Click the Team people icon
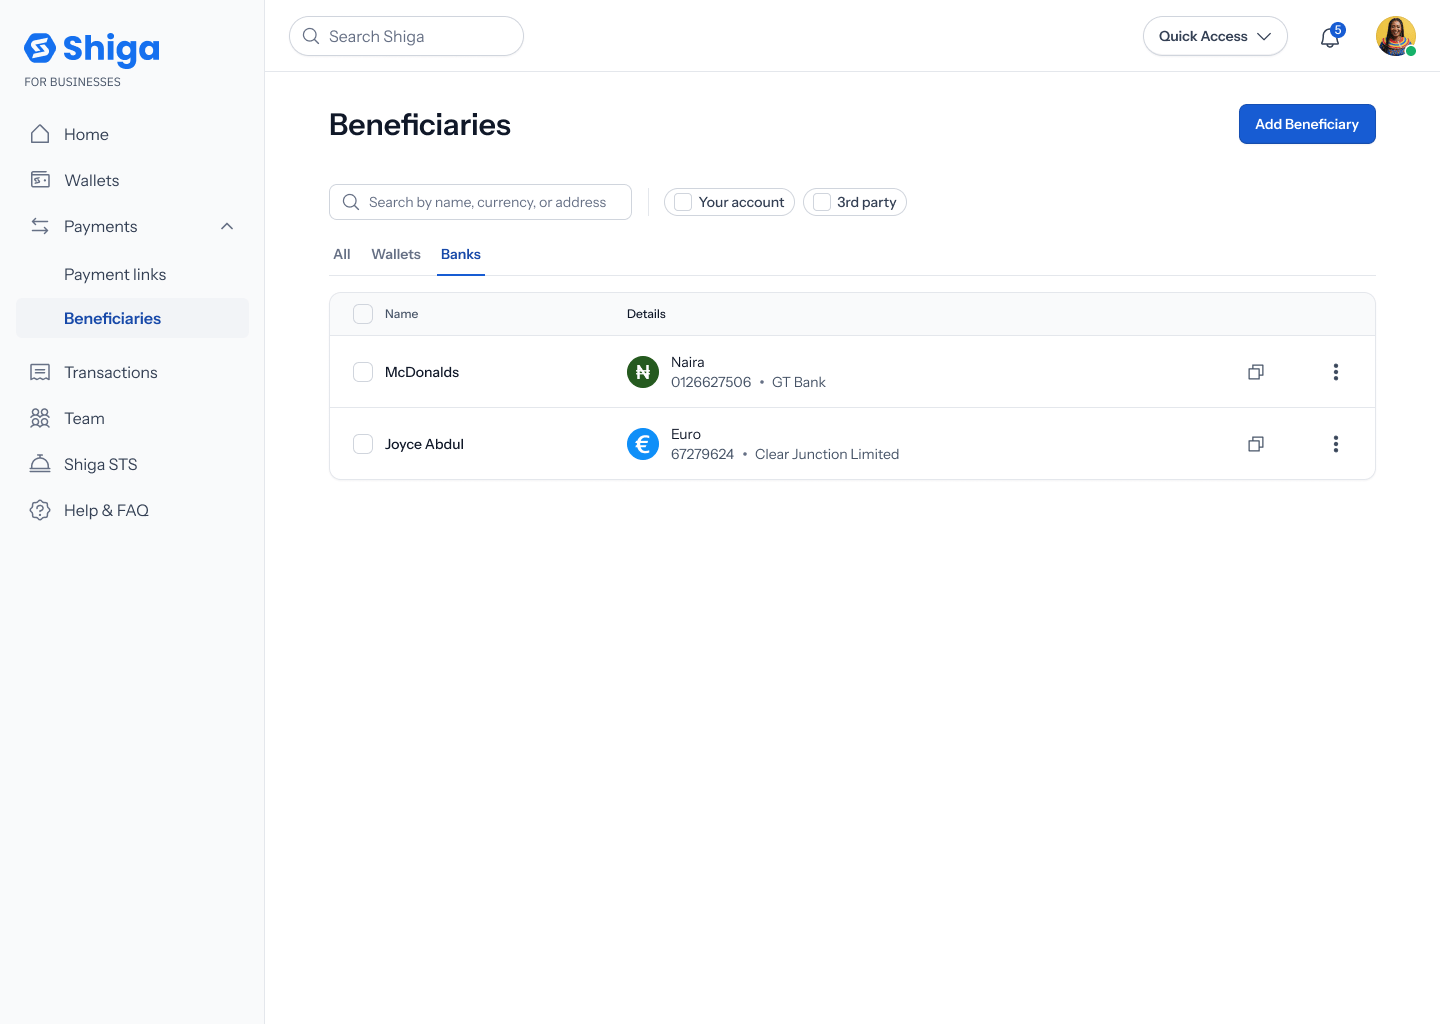 click(x=40, y=418)
